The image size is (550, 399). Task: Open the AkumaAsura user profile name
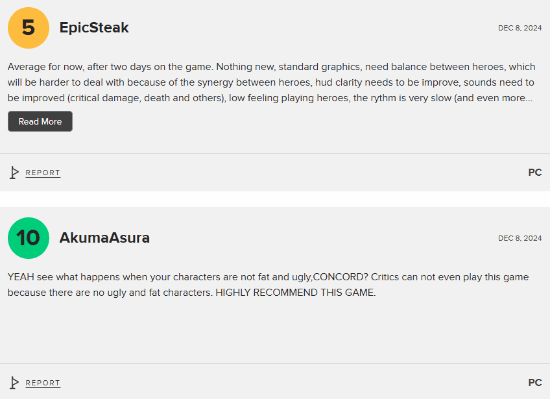105,238
